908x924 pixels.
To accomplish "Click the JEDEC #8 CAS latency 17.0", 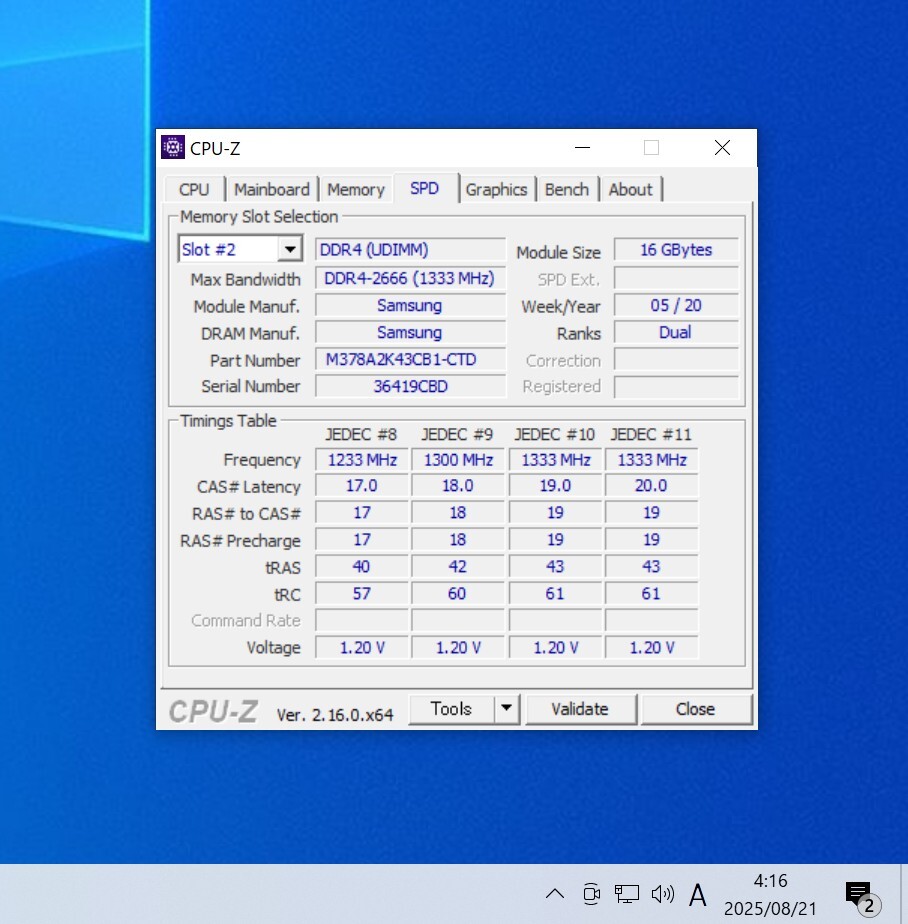I will click(x=362, y=486).
